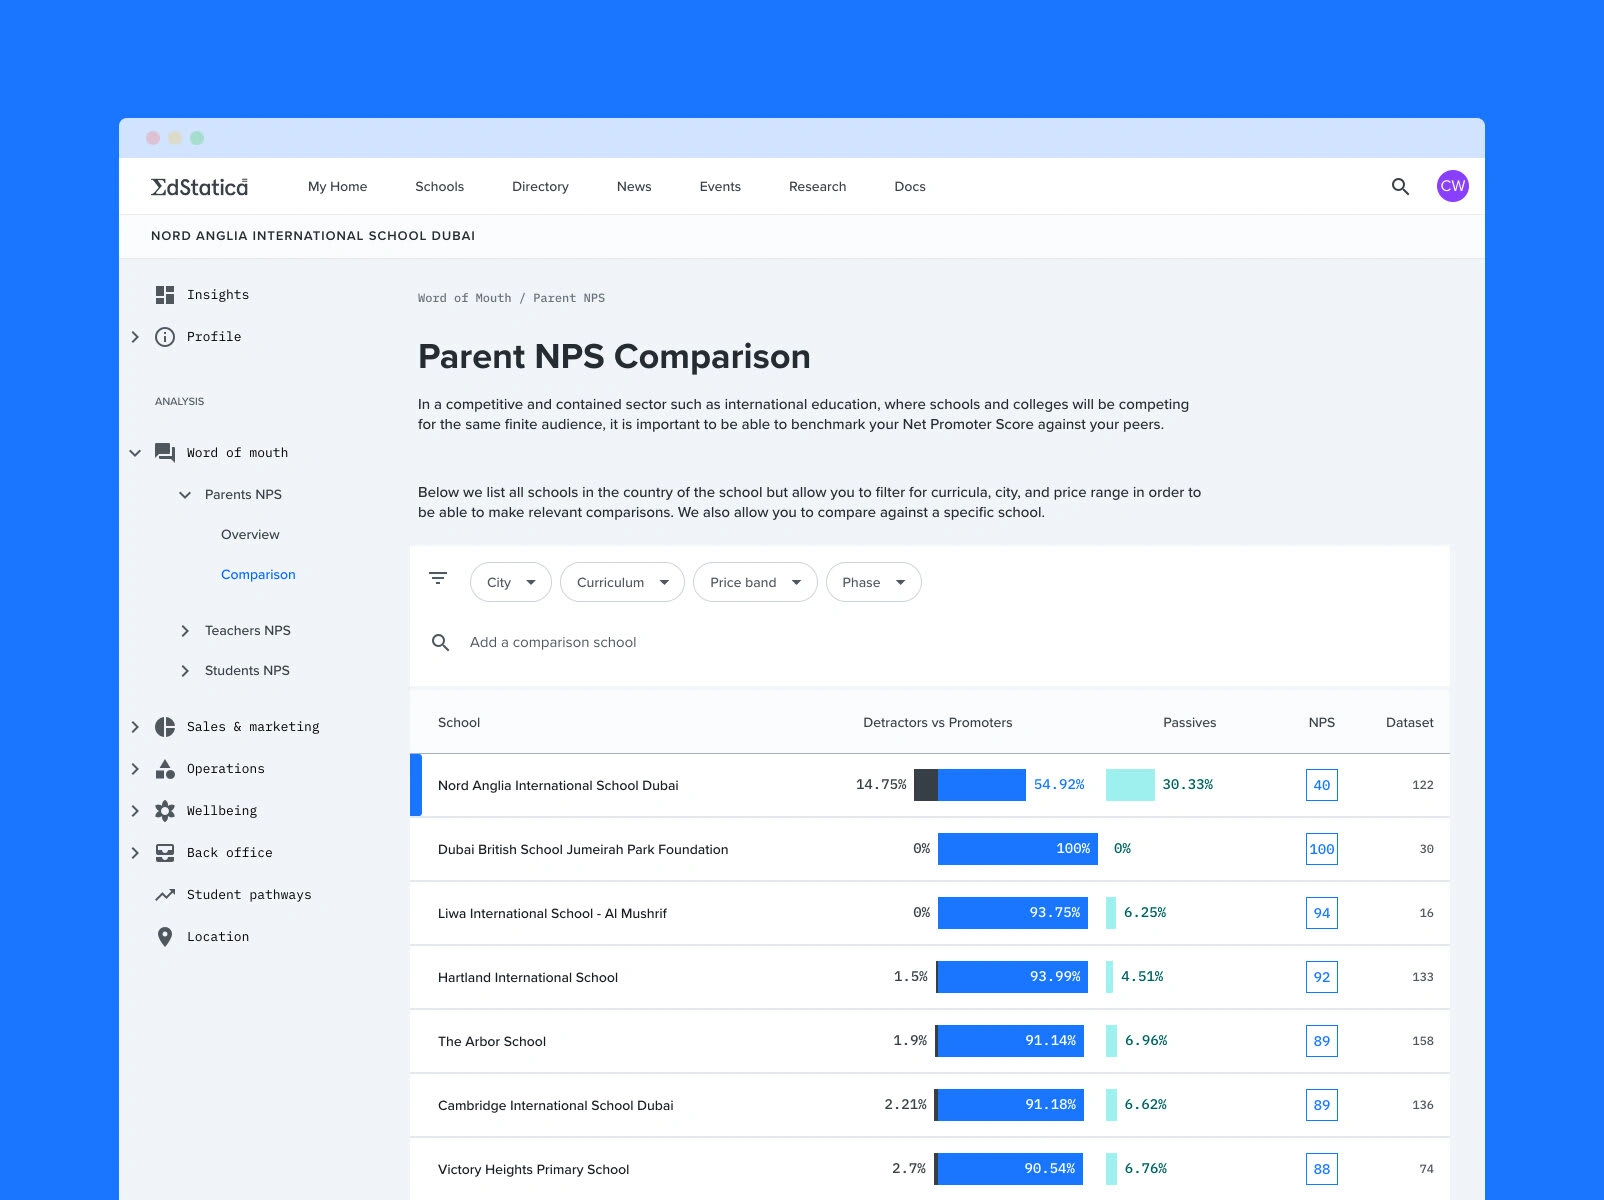Click the Back office inbox icon
The width and height of the screenshot is (1604, 1200).
165,853
